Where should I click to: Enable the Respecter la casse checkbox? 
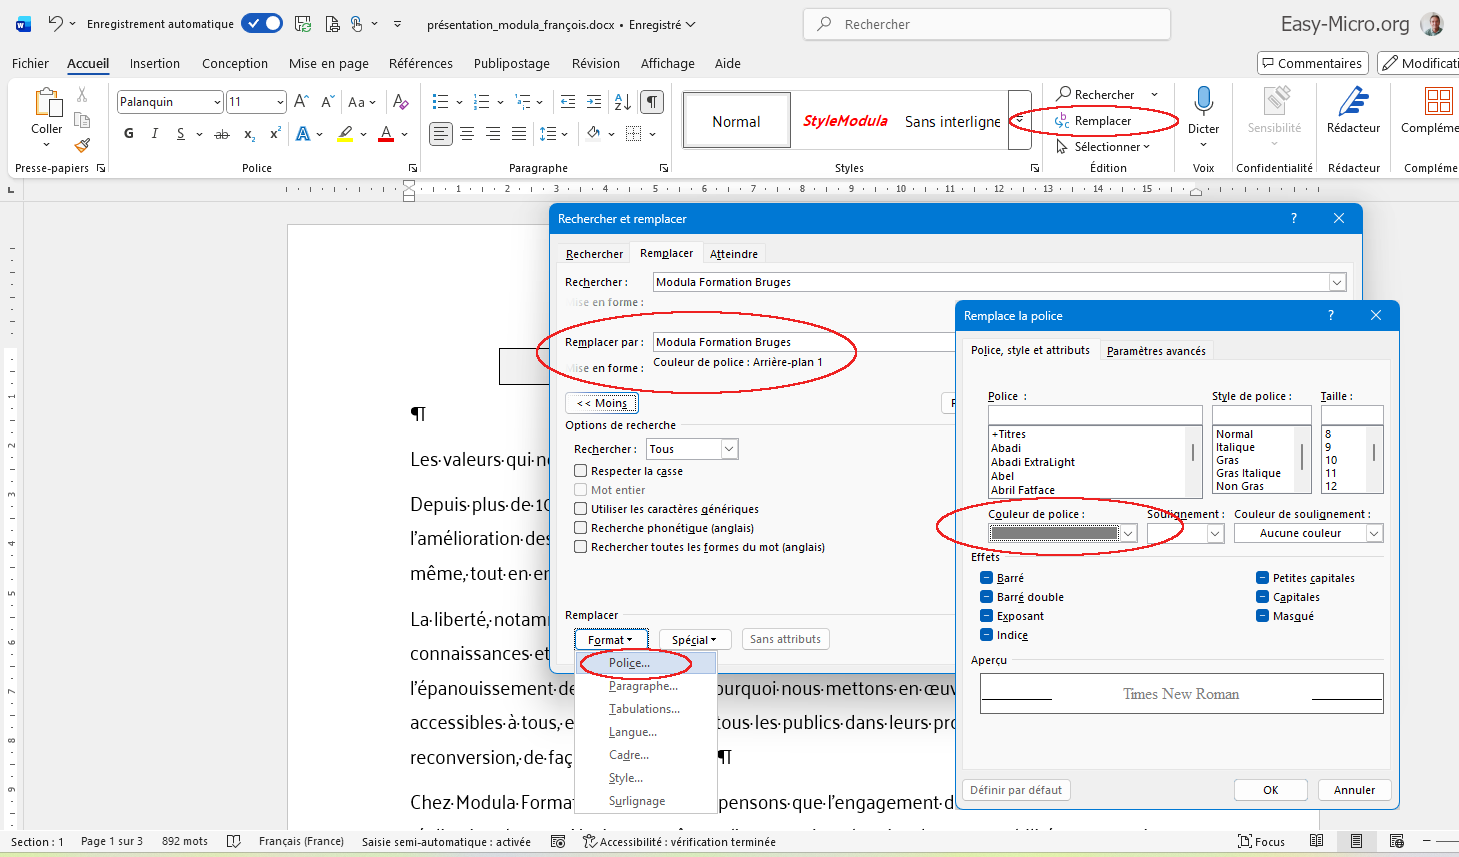[x=581, y=471]
